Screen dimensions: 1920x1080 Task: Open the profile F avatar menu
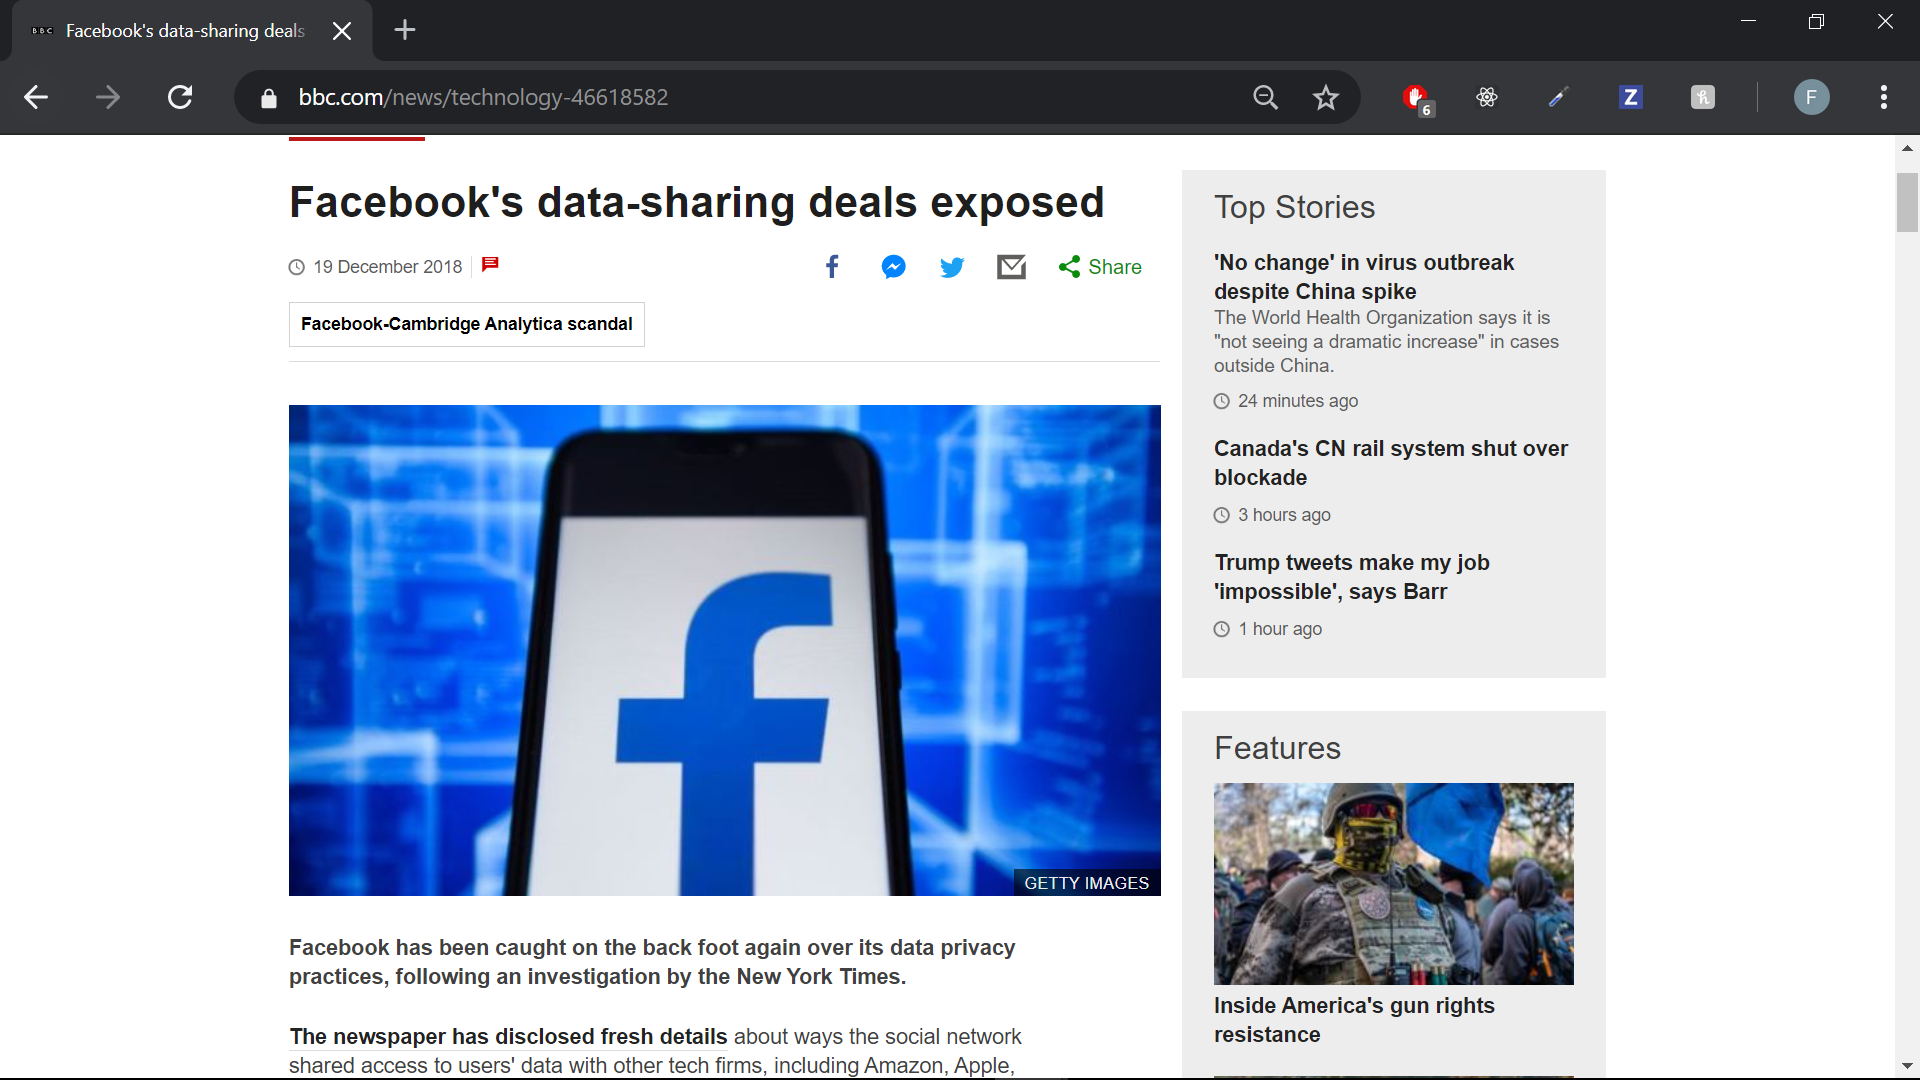point(1811,97)
